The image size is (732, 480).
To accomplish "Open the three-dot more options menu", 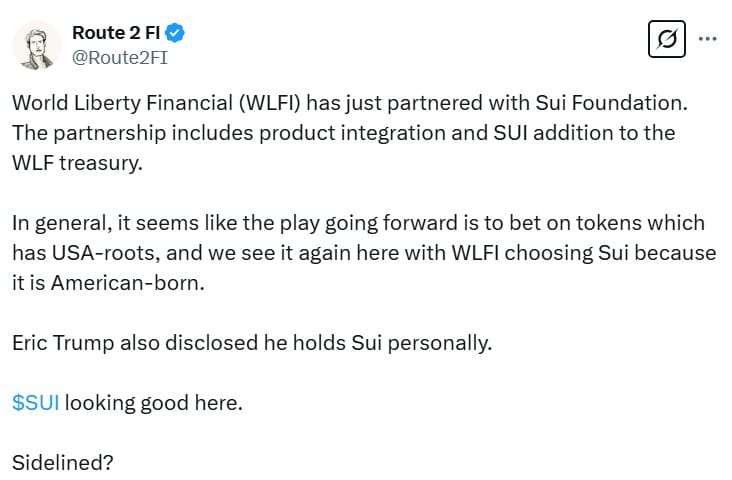I will coord(707,40).
